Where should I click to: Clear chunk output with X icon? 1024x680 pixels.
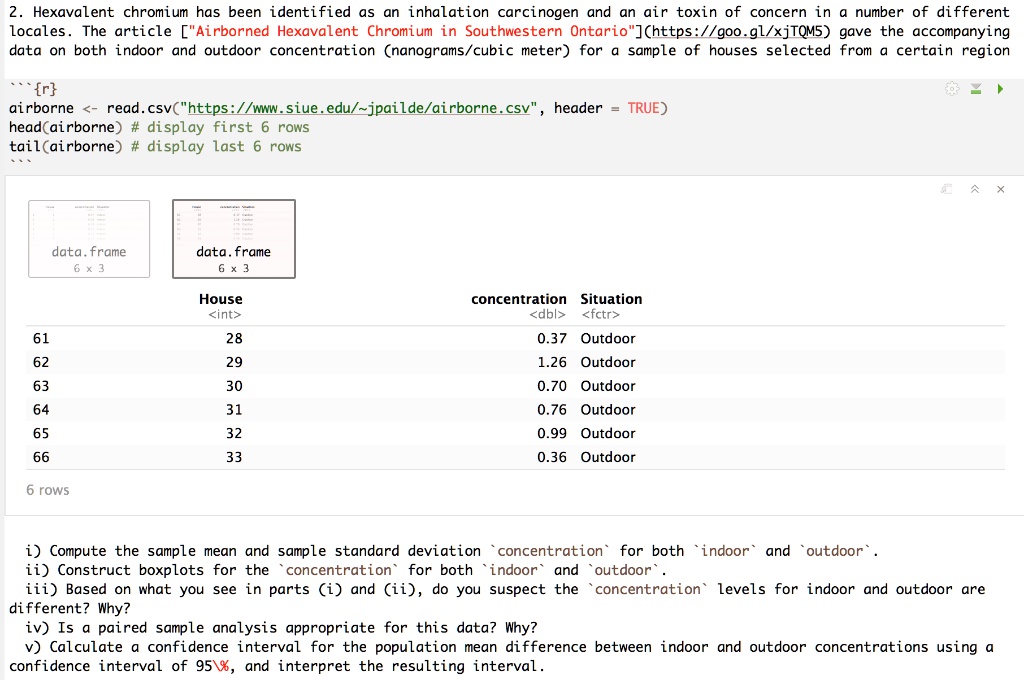coord(1000,189)
